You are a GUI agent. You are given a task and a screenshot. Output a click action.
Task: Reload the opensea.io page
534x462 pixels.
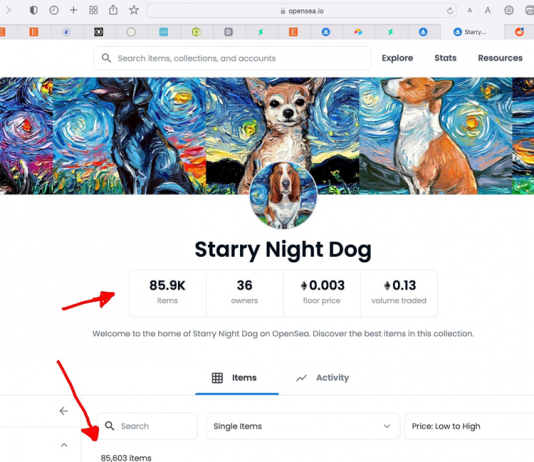click(450, 11)
